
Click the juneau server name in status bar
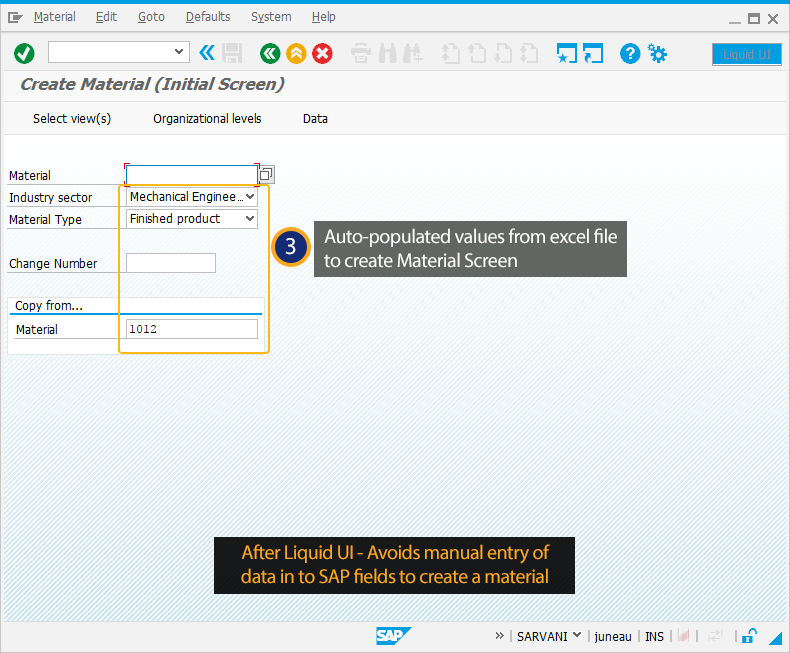pyautogui.click(x=613, y=637)
